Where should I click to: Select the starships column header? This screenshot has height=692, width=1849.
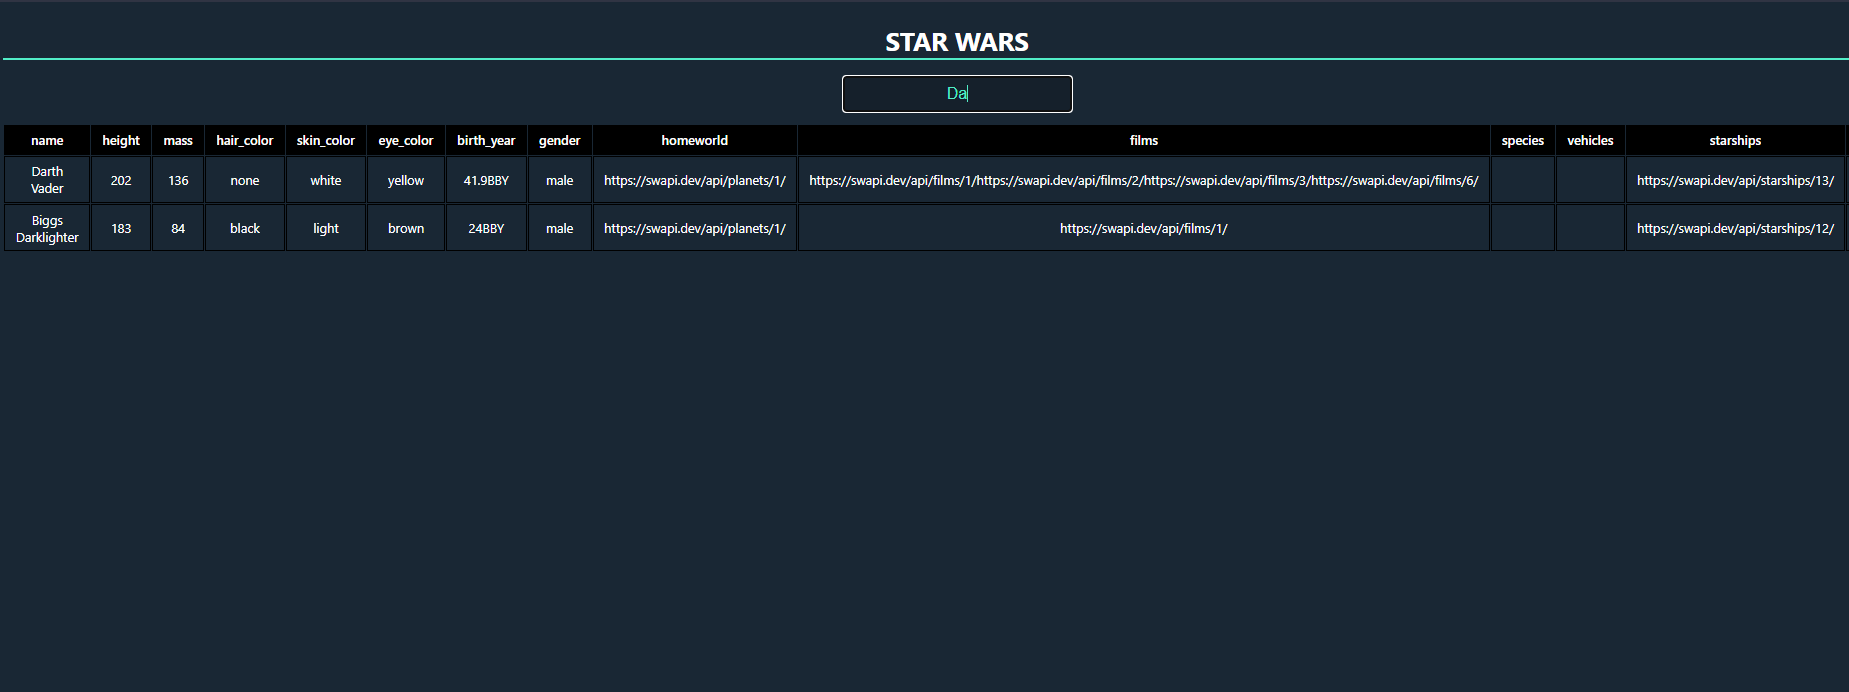pyautogui.click(x=1735, y=140)
